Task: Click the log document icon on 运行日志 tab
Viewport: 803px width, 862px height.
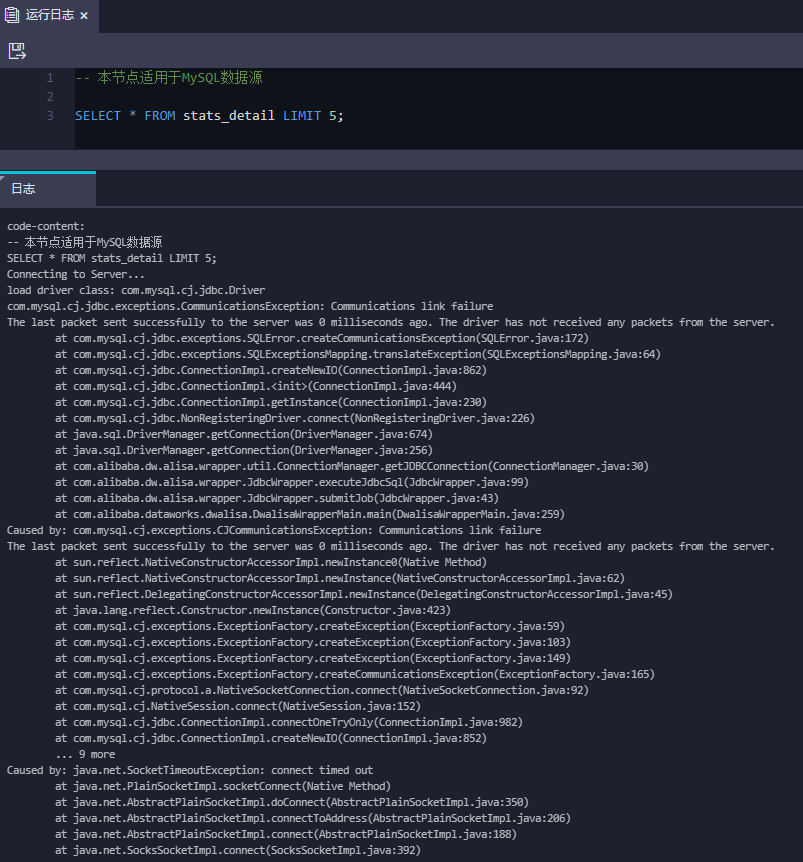Action: coord(12,15)
